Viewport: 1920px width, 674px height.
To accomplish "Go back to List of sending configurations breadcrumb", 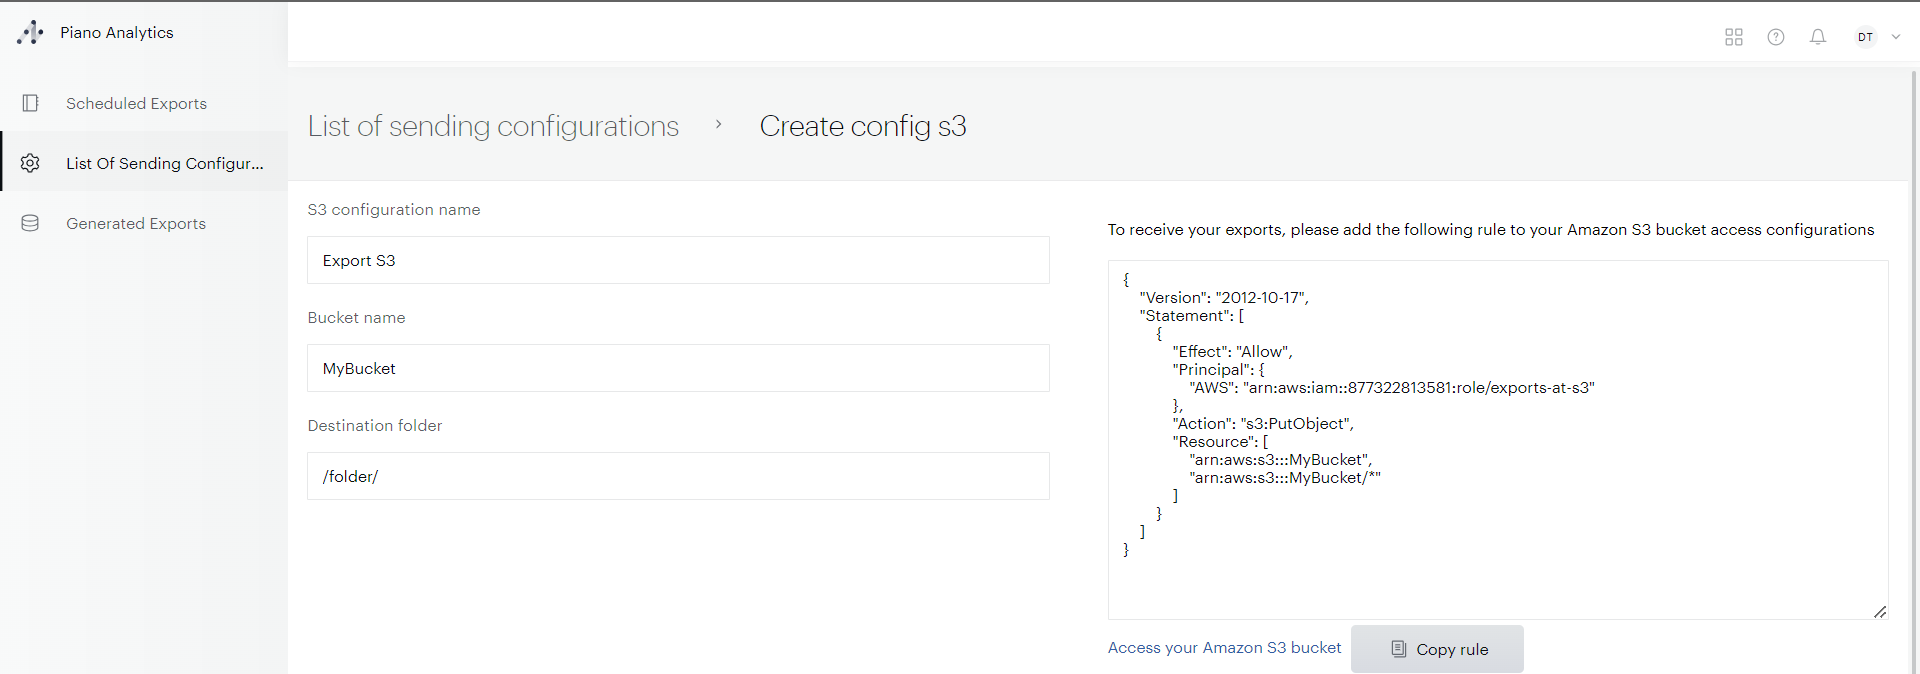I will pyautogui.click(x=493, y=126).
